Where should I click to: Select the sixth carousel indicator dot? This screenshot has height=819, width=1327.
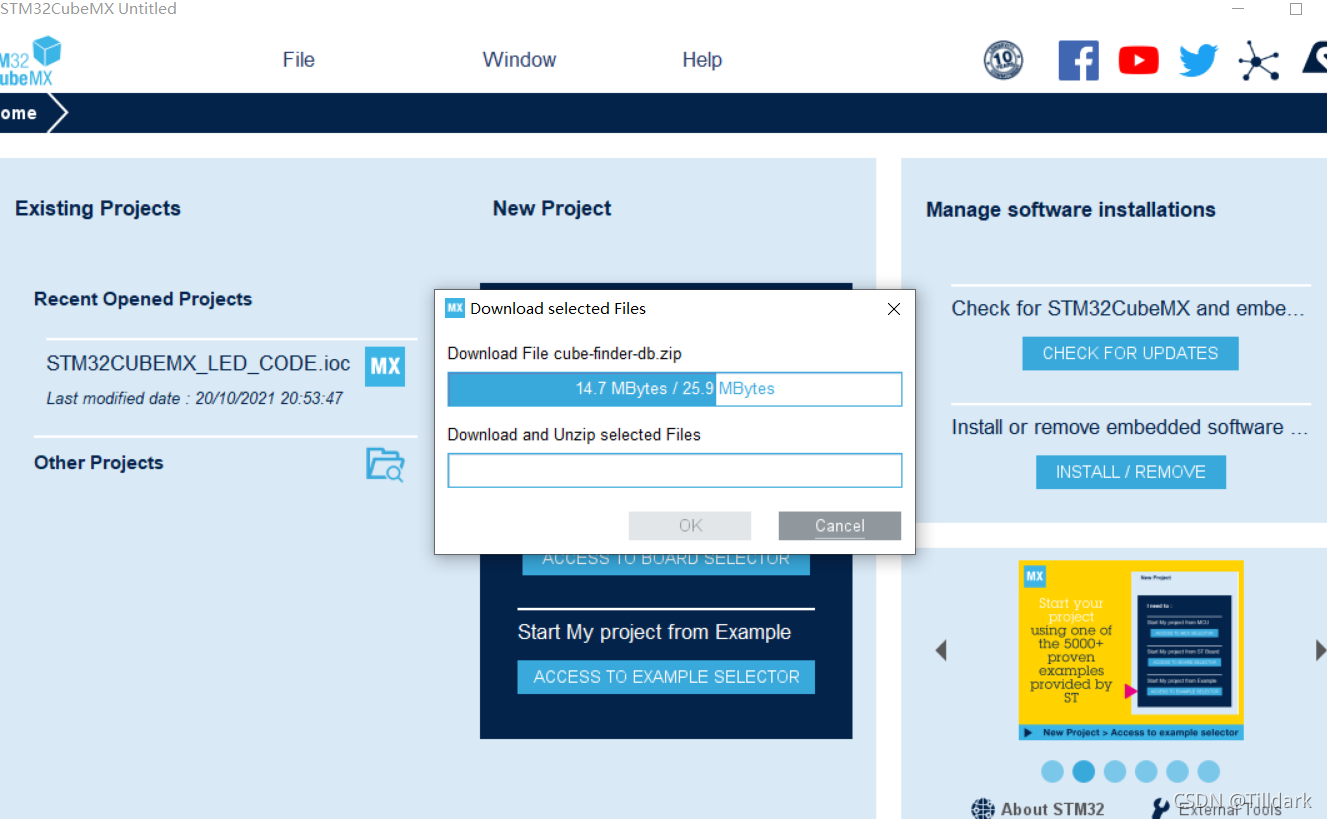pos(1208,771)
